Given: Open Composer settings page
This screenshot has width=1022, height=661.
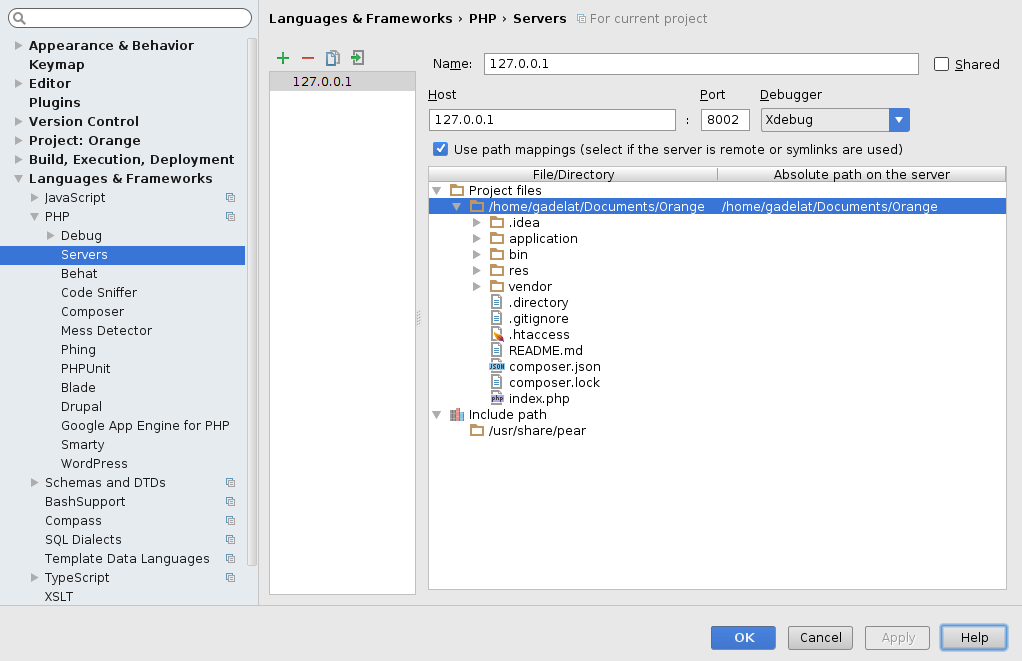Looking at the screenshot, I should pos(93,312).
